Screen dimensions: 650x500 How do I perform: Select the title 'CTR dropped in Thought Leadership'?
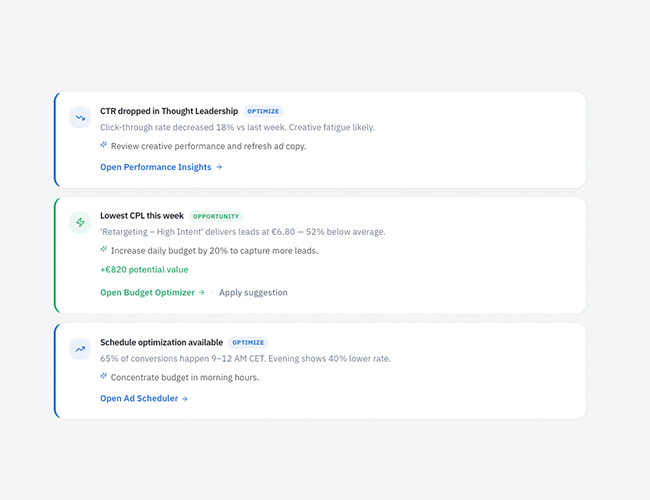pyautogui.click(x=169, y=111)
